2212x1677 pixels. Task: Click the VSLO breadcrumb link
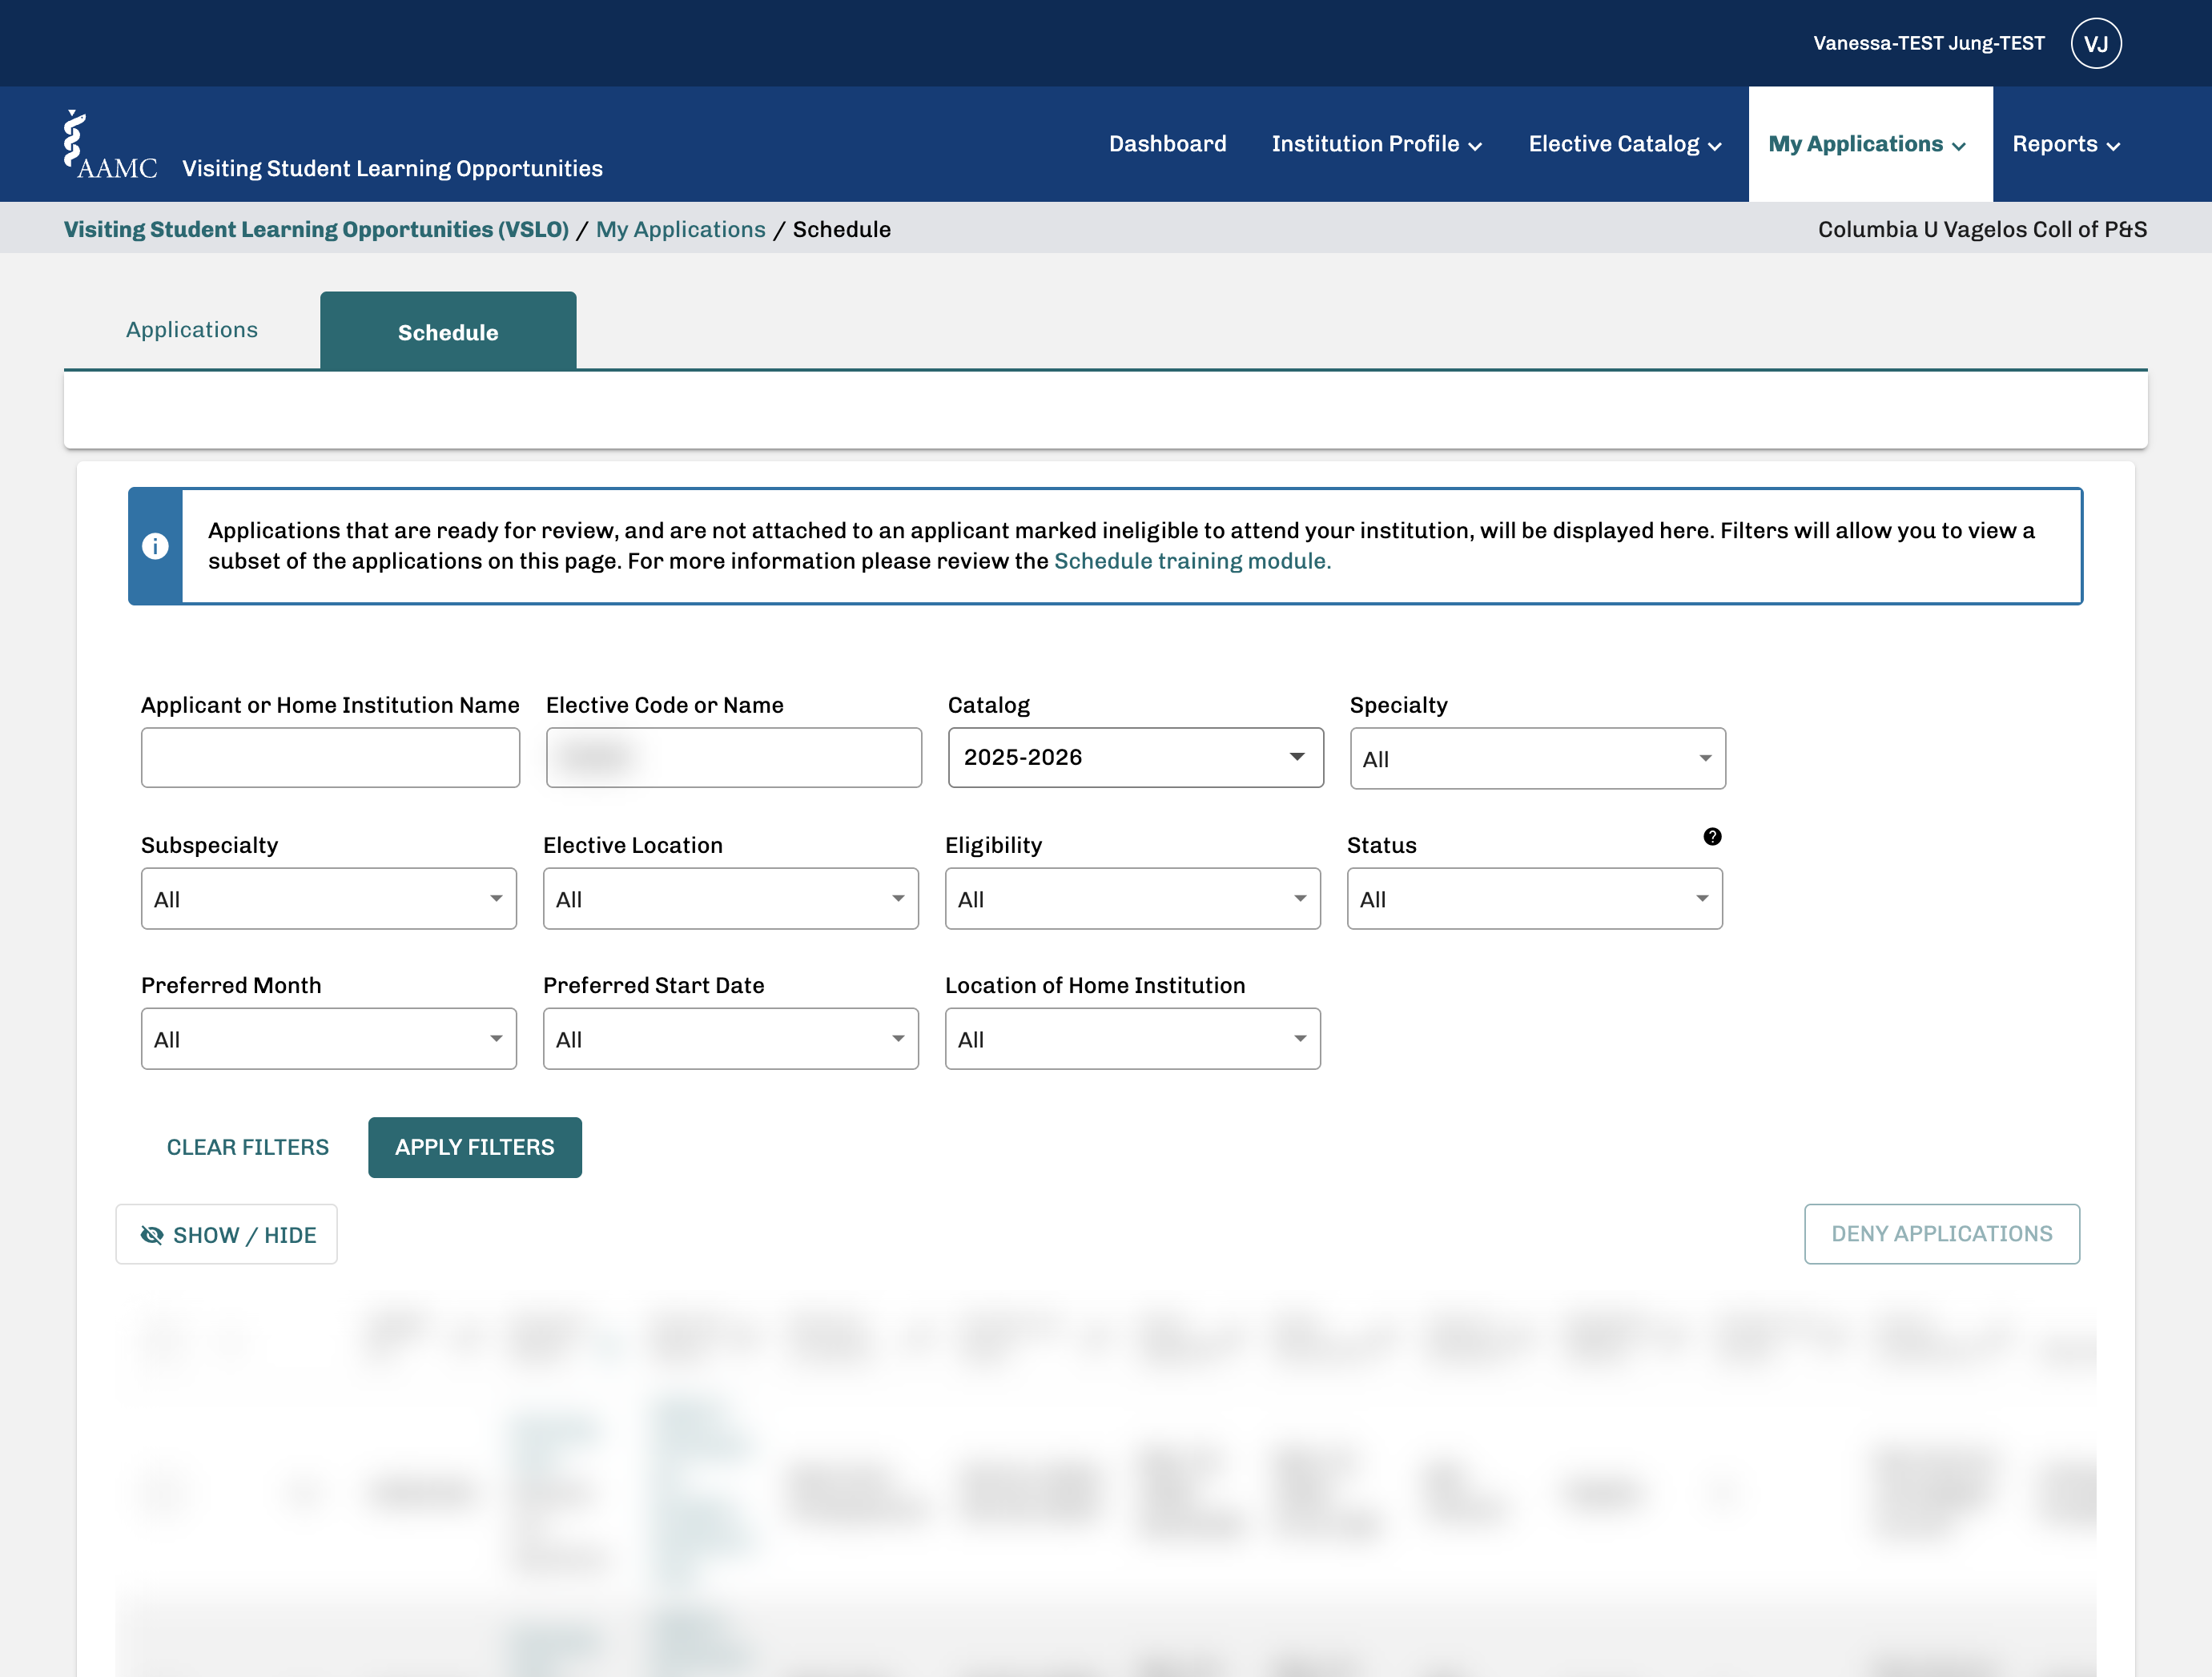tap(316, 229)
